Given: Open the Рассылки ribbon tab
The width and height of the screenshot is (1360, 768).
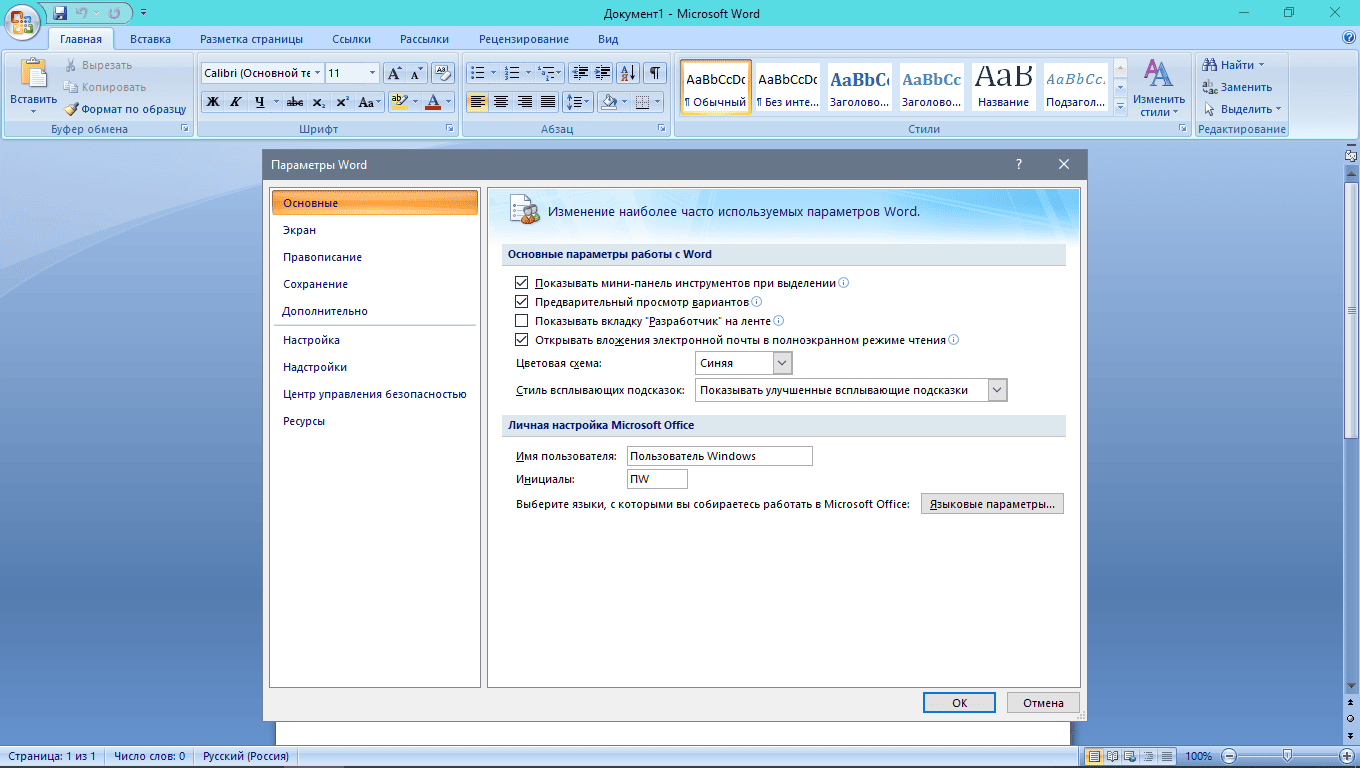Looking at the screenshot, I should [424, 39].
